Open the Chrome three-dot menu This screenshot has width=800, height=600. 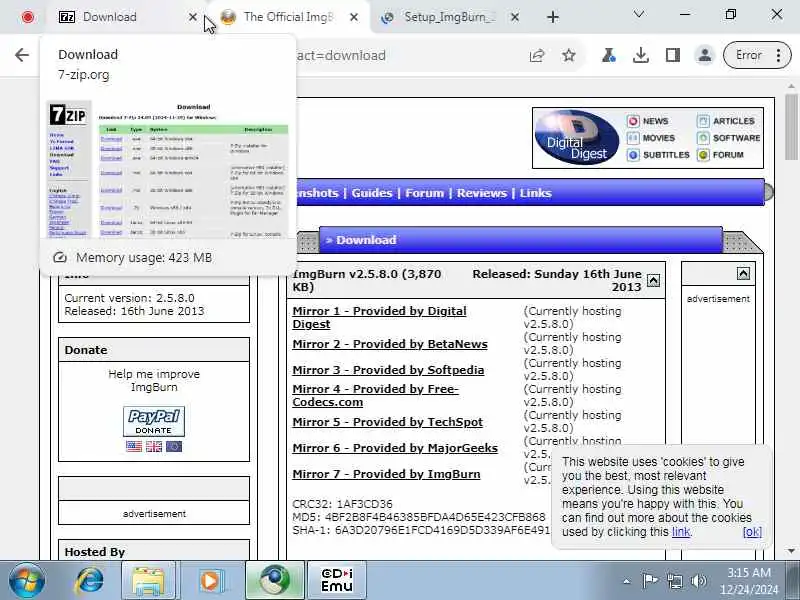pos(778,55)
